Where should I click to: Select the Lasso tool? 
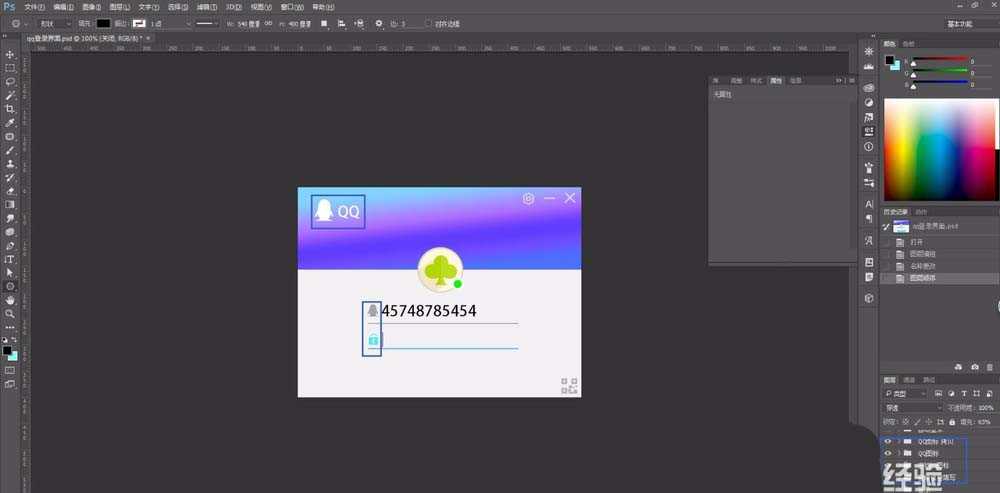pyautogui.click(x=10, y=81)
